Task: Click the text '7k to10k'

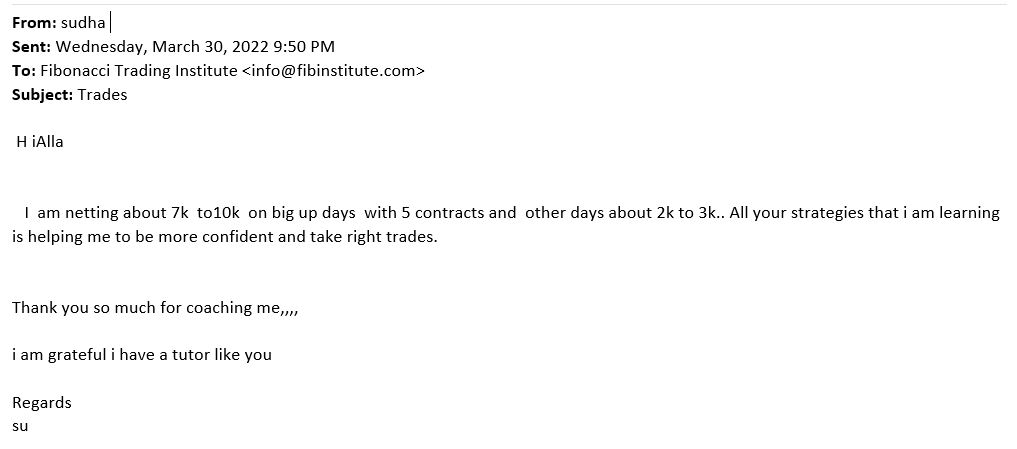Action: pyautogui.click(x=206, y=213)
